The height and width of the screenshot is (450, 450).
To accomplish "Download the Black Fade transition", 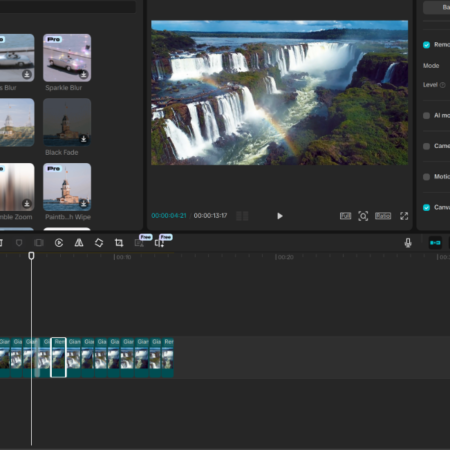I will tap(84, 139).
